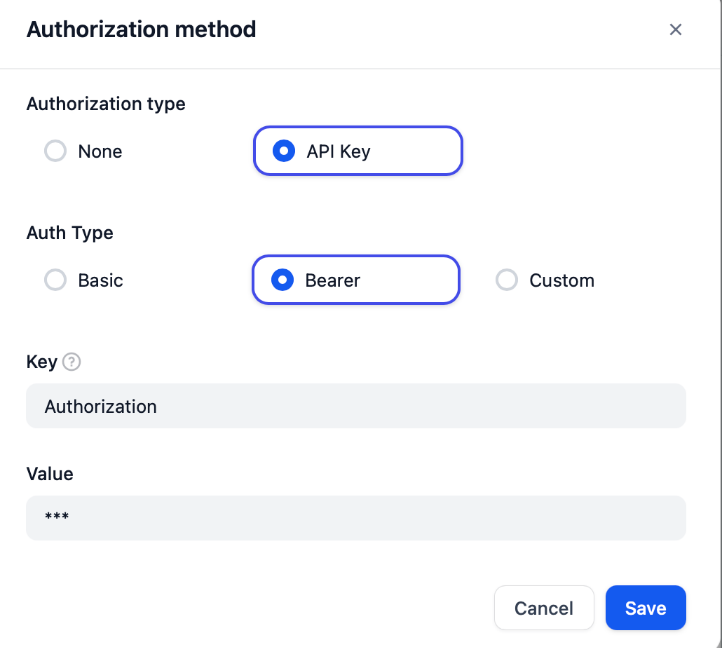The height and width of the screenshot is (648, 722).
Task: Click the filled radio dot beside API Key
Action: pos(284,151)
